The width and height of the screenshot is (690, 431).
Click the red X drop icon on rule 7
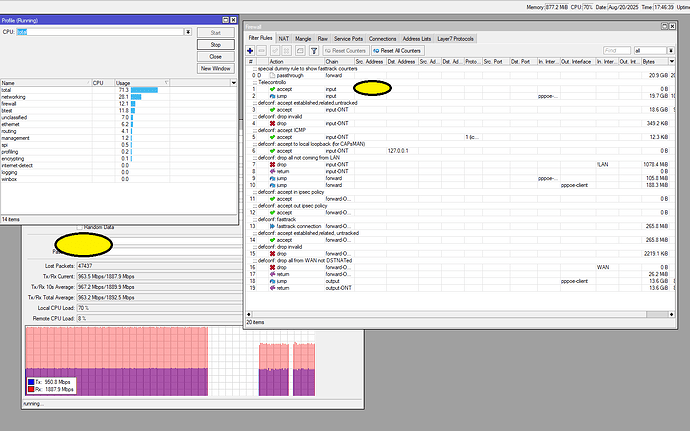point(270,164)
